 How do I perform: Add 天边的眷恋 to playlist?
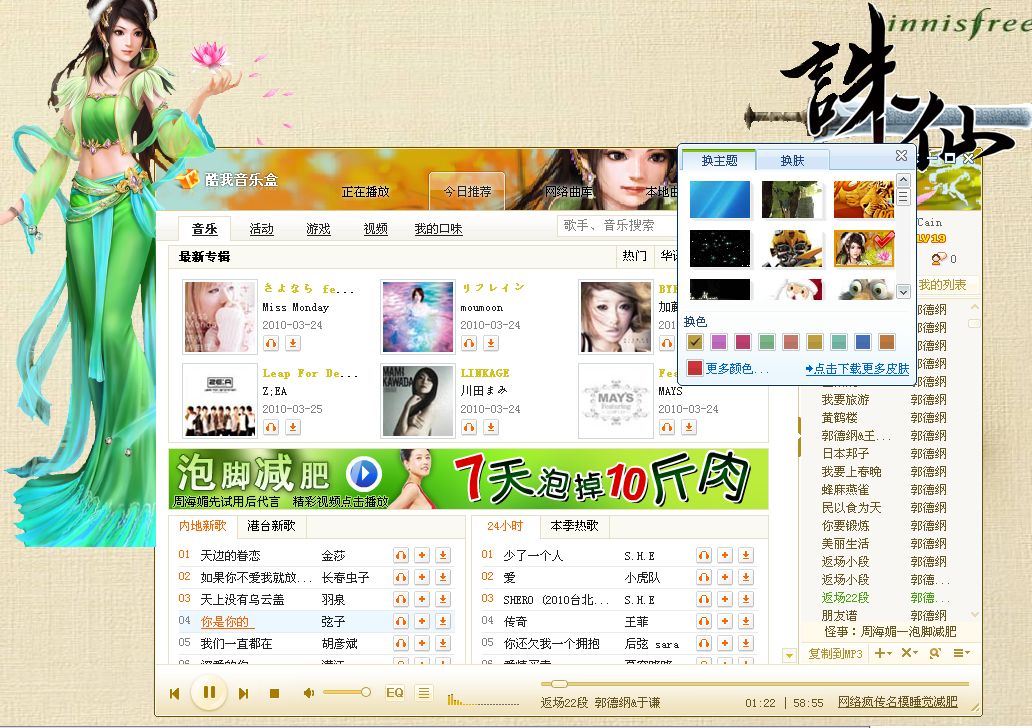422,556
